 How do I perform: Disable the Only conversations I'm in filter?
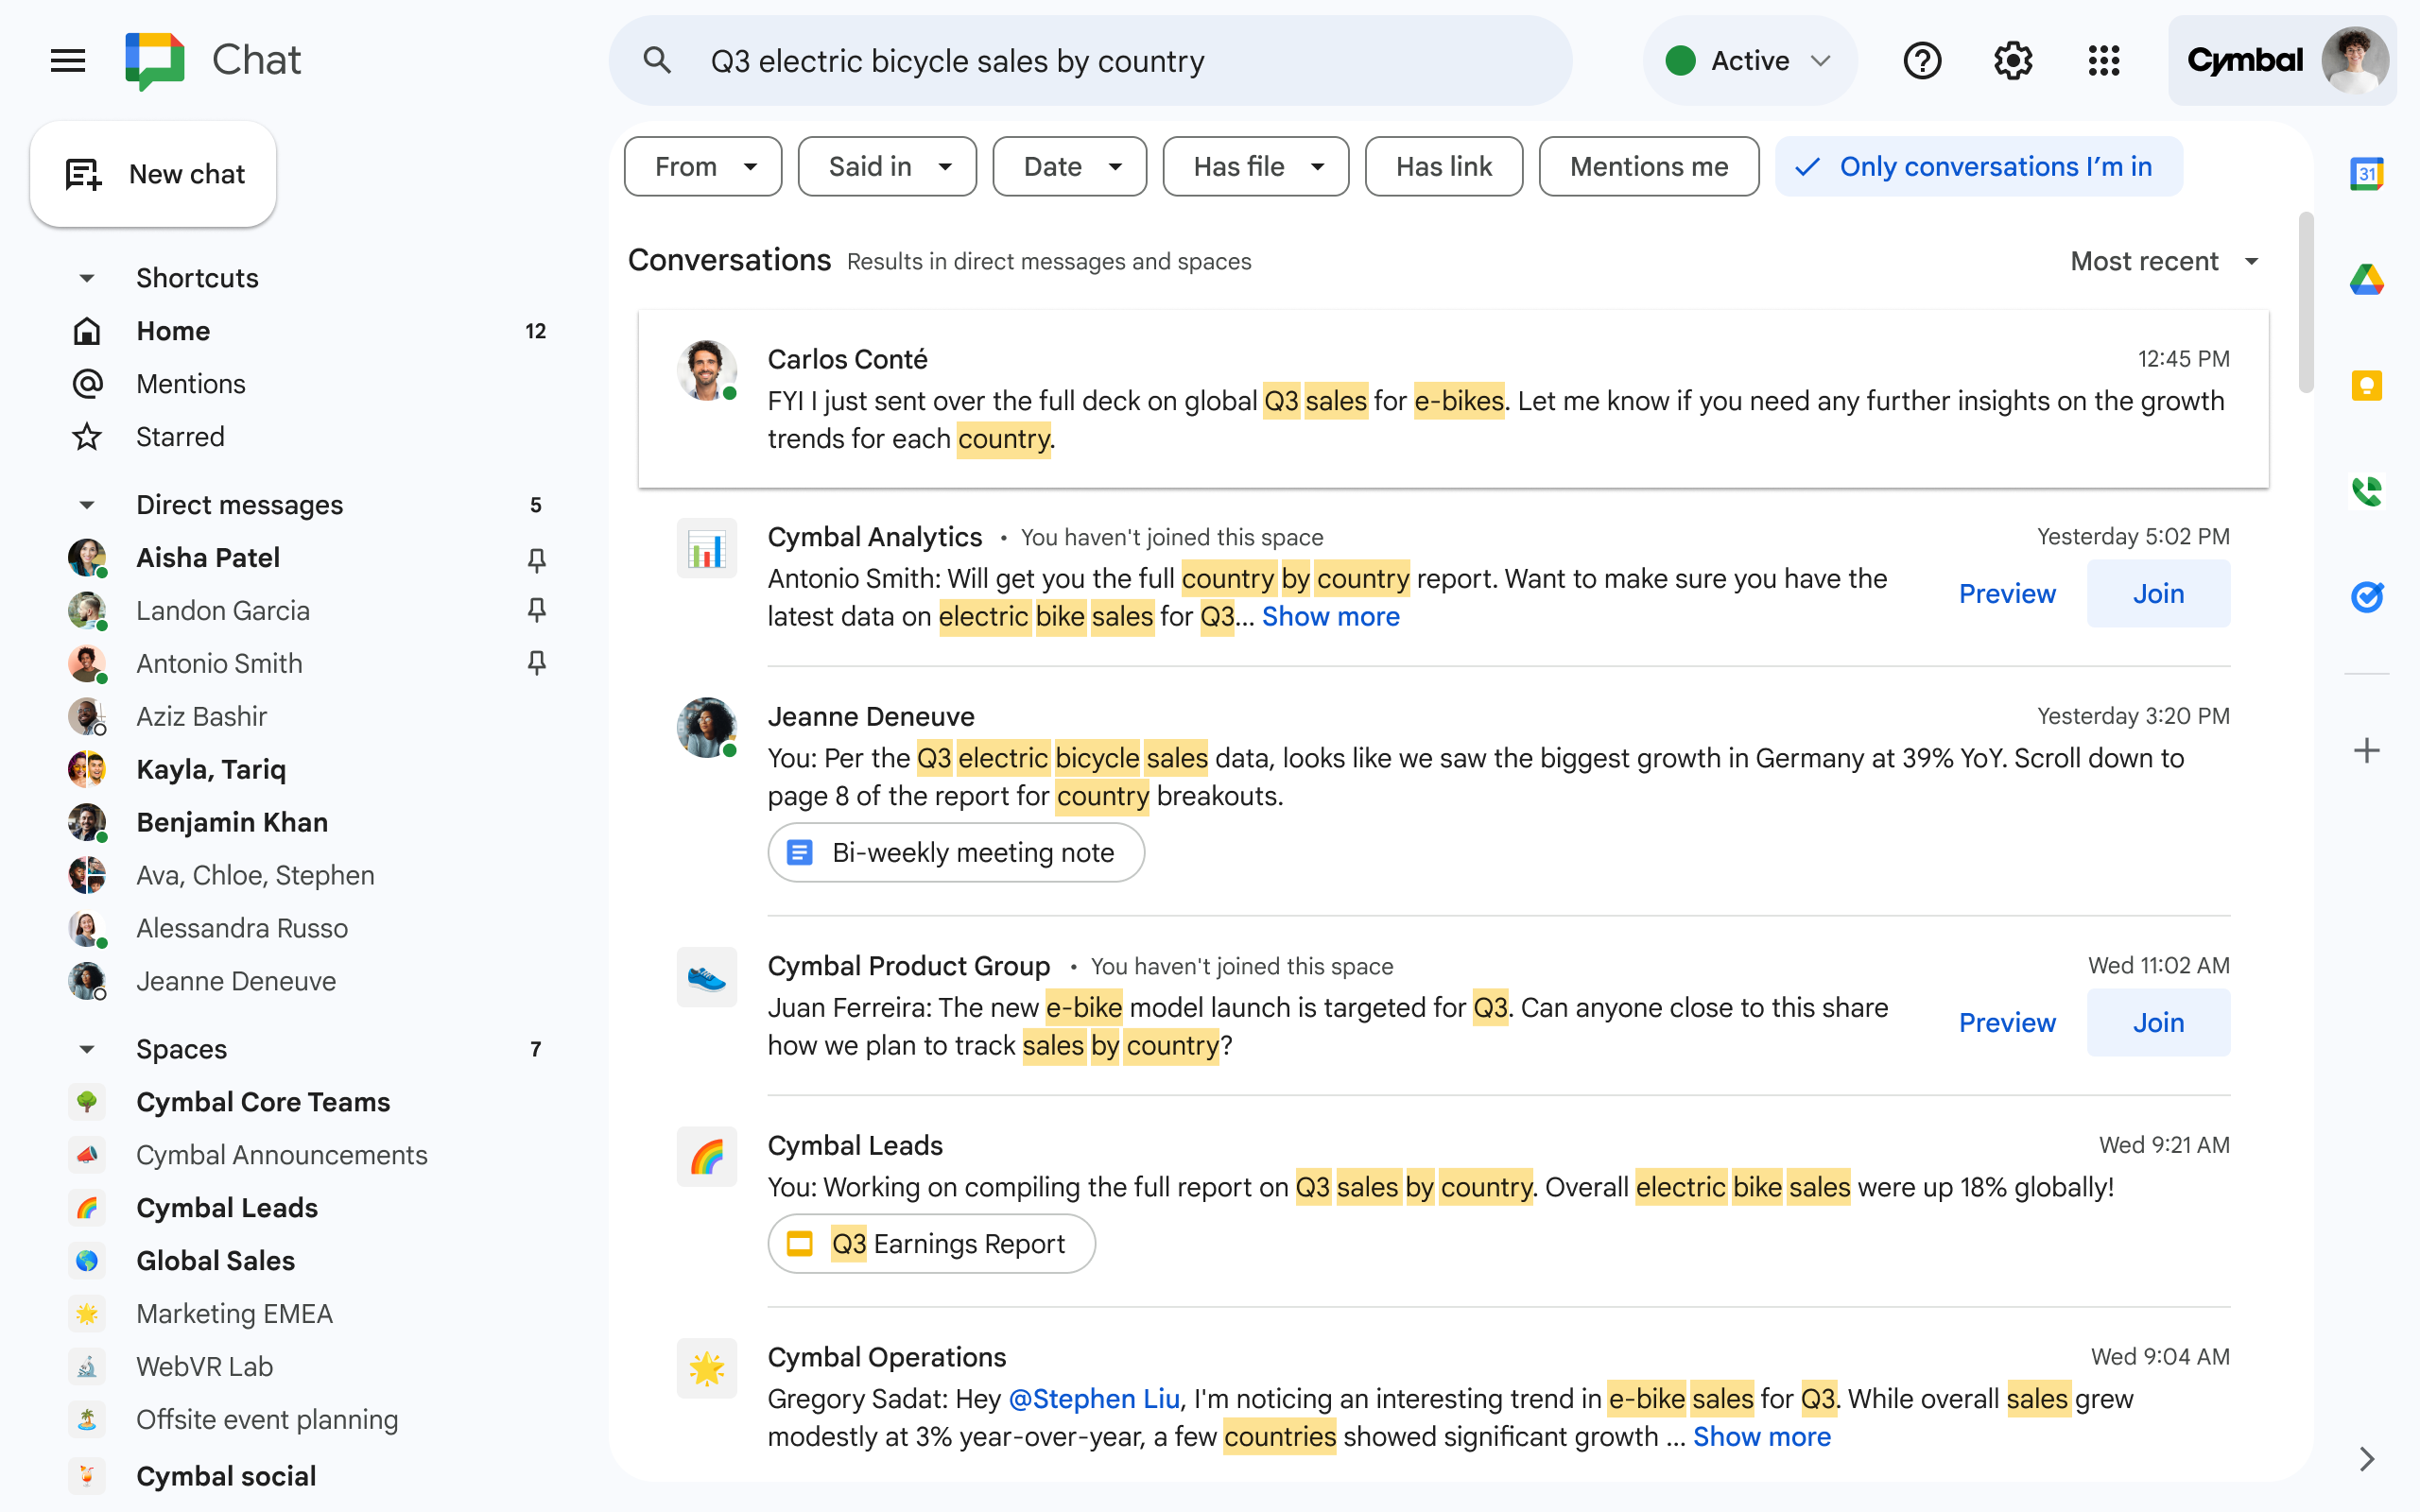[1977, 166]
